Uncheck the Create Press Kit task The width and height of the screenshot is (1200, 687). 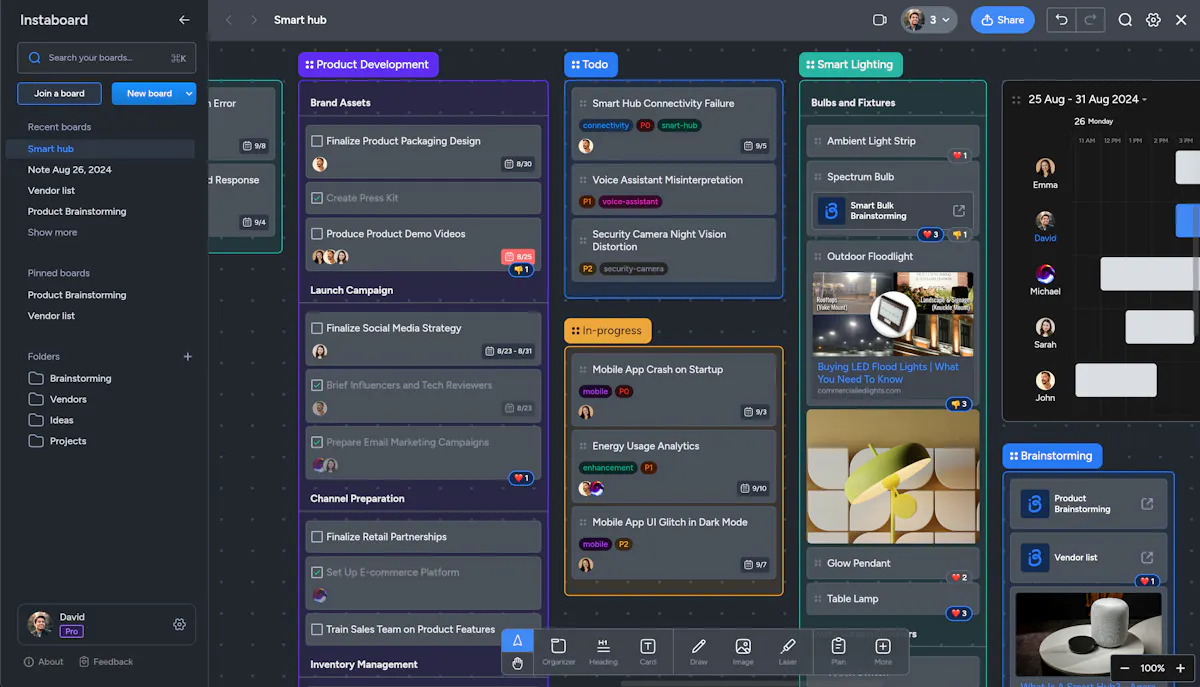(317, 198)
